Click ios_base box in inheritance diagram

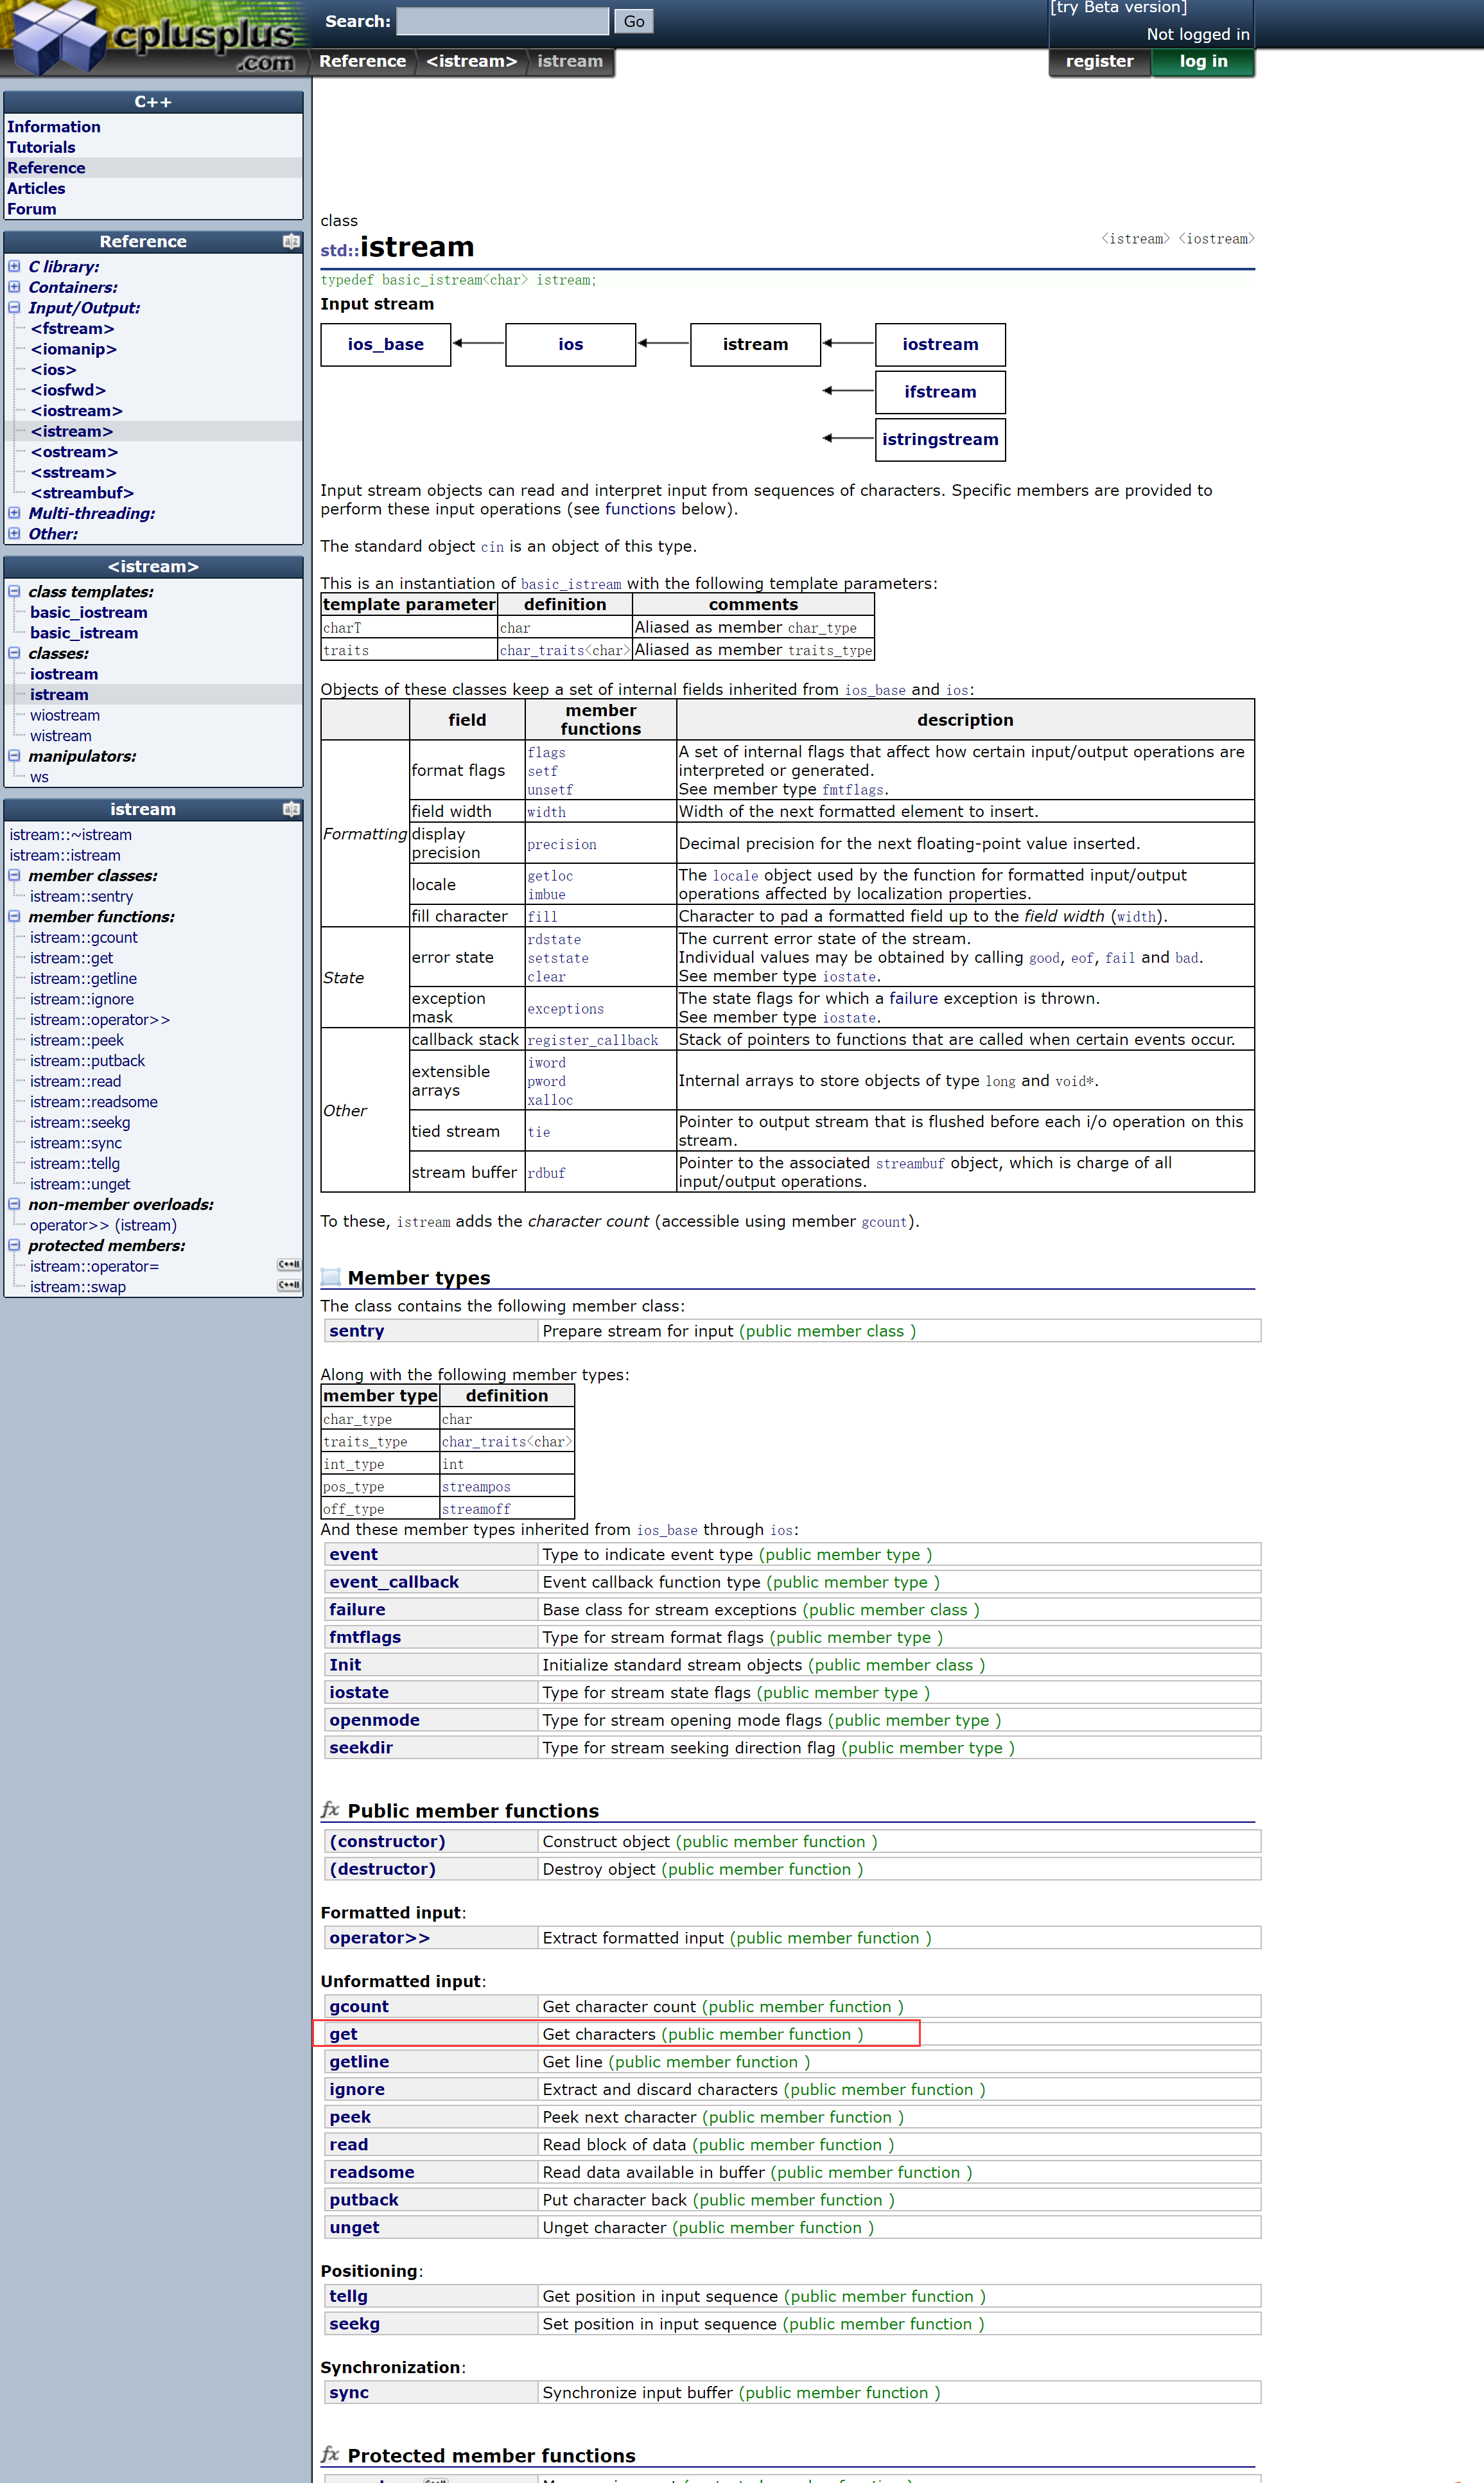coord(386,344)
